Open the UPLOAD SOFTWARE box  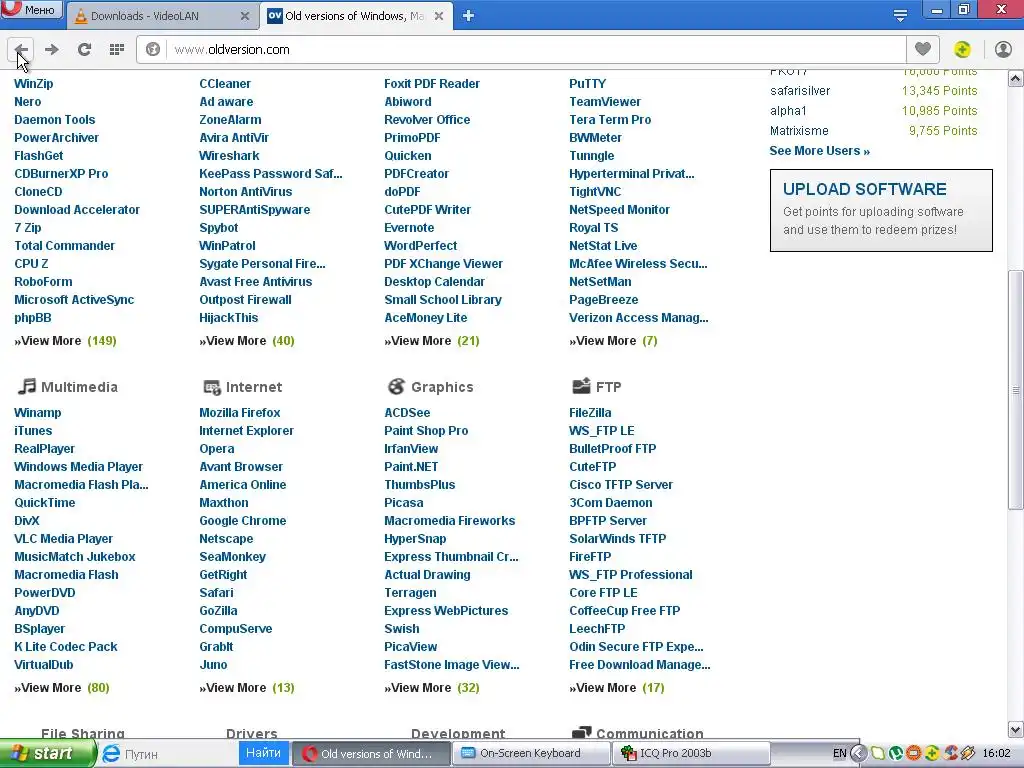(881, 210)
